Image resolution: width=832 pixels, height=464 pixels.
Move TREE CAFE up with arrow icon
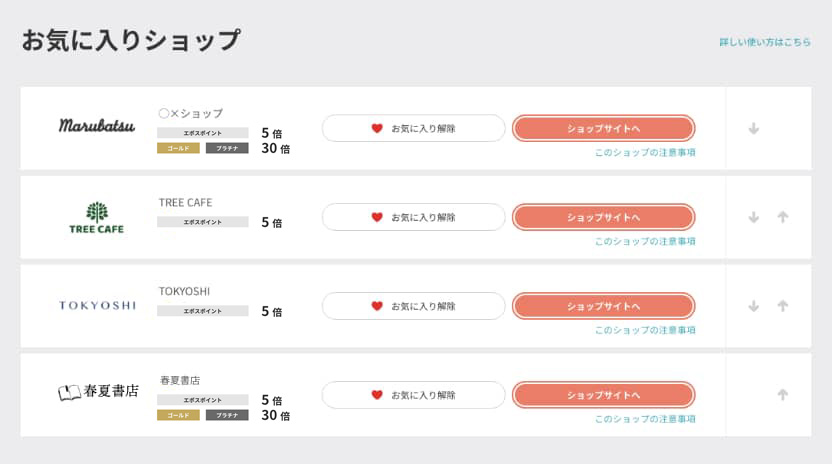click(783, 217)
